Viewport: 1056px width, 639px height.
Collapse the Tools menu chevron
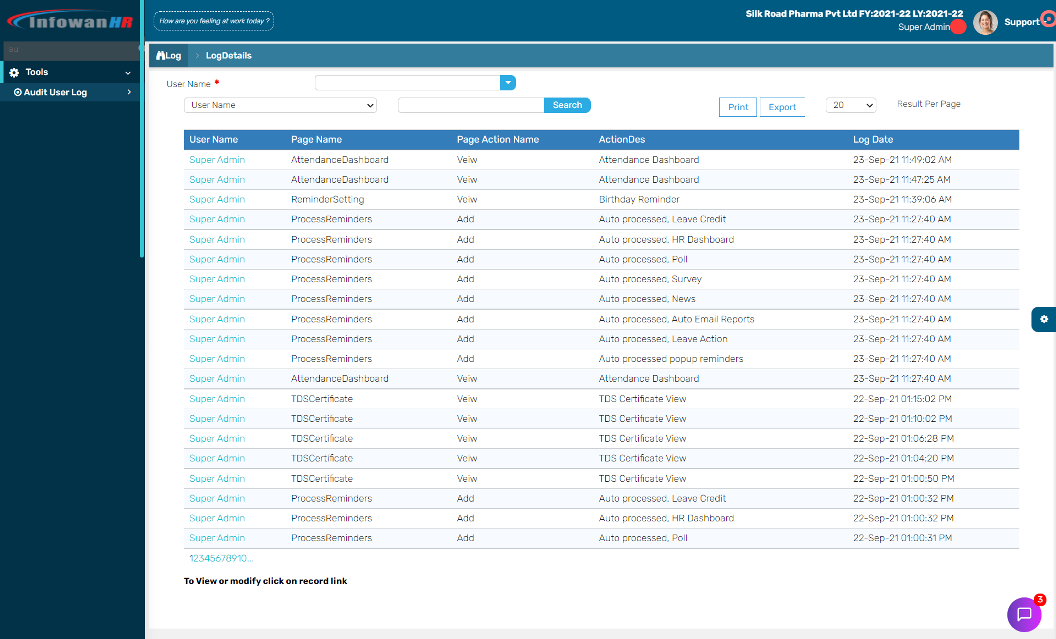pos(128,73)
